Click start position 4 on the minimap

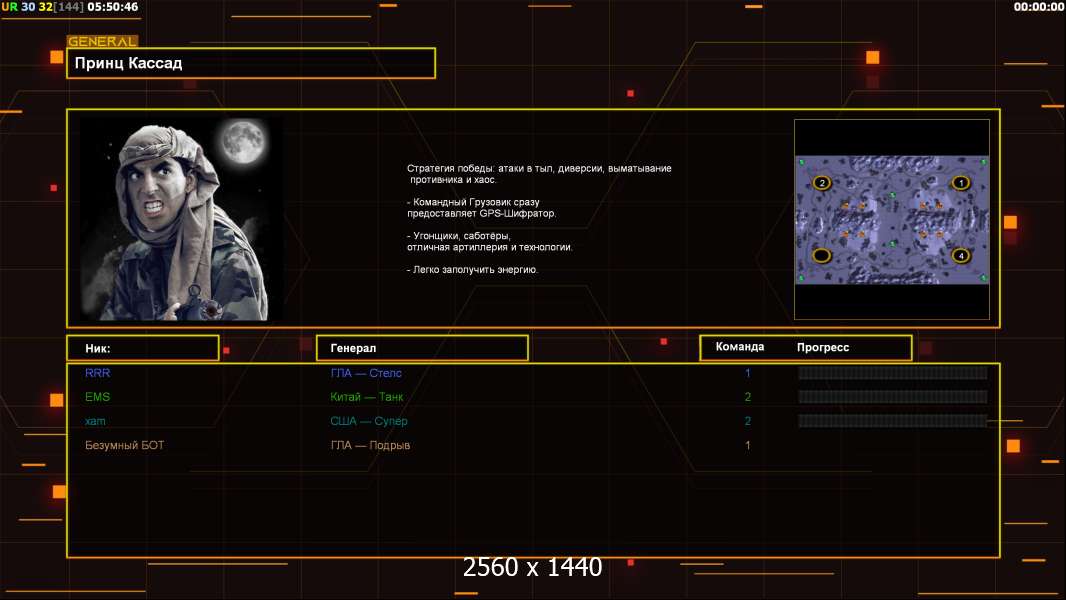pos(960,255)
